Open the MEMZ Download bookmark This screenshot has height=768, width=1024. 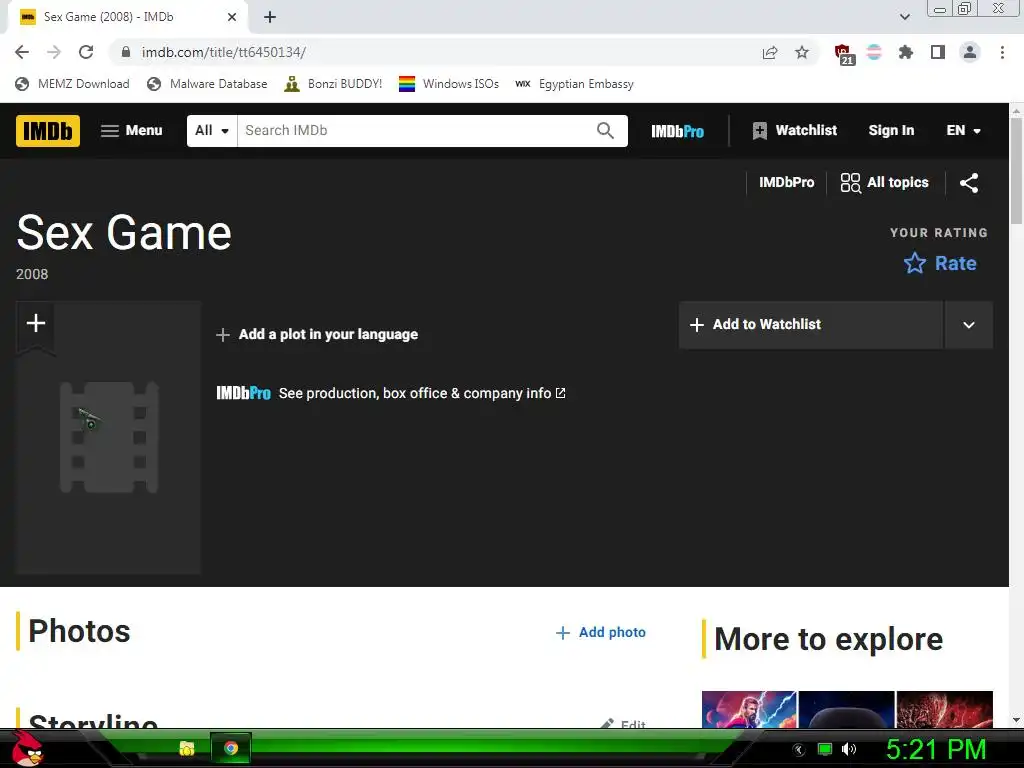pyautogui.click(x=72, y=84)
